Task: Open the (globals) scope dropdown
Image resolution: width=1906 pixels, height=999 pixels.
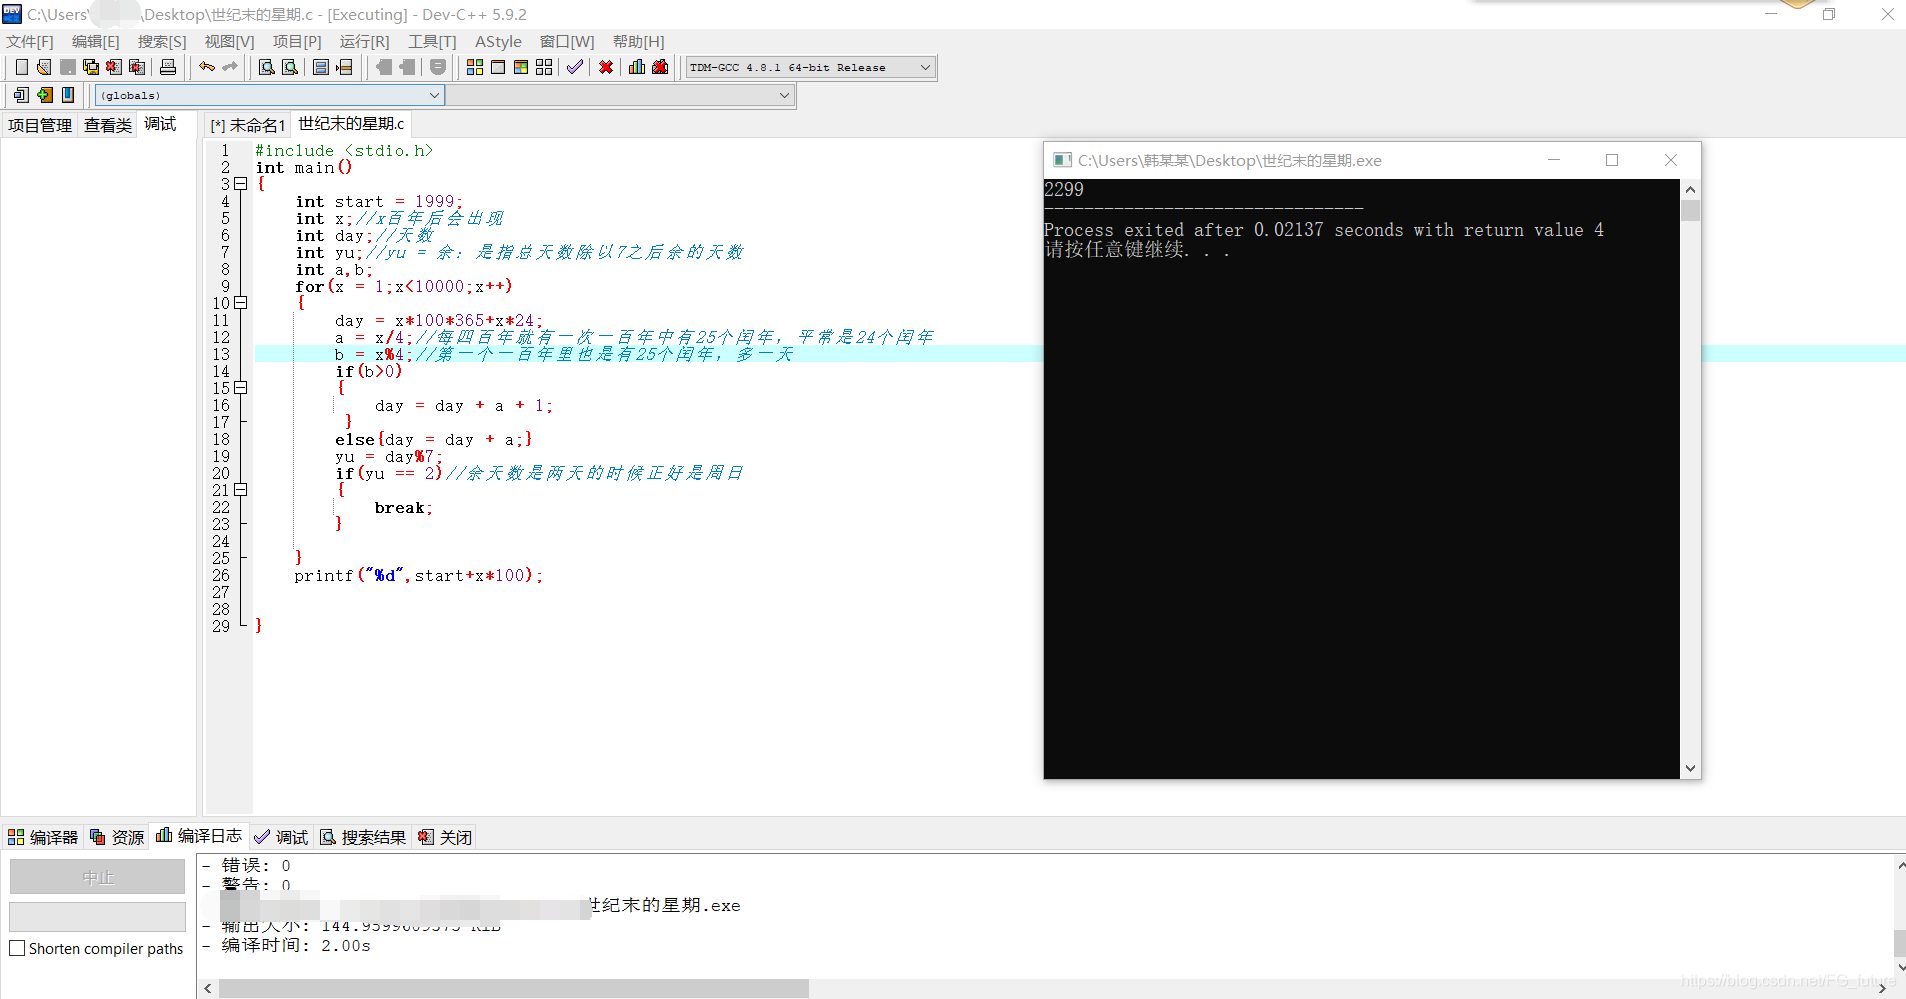Action: coord(270,95)
